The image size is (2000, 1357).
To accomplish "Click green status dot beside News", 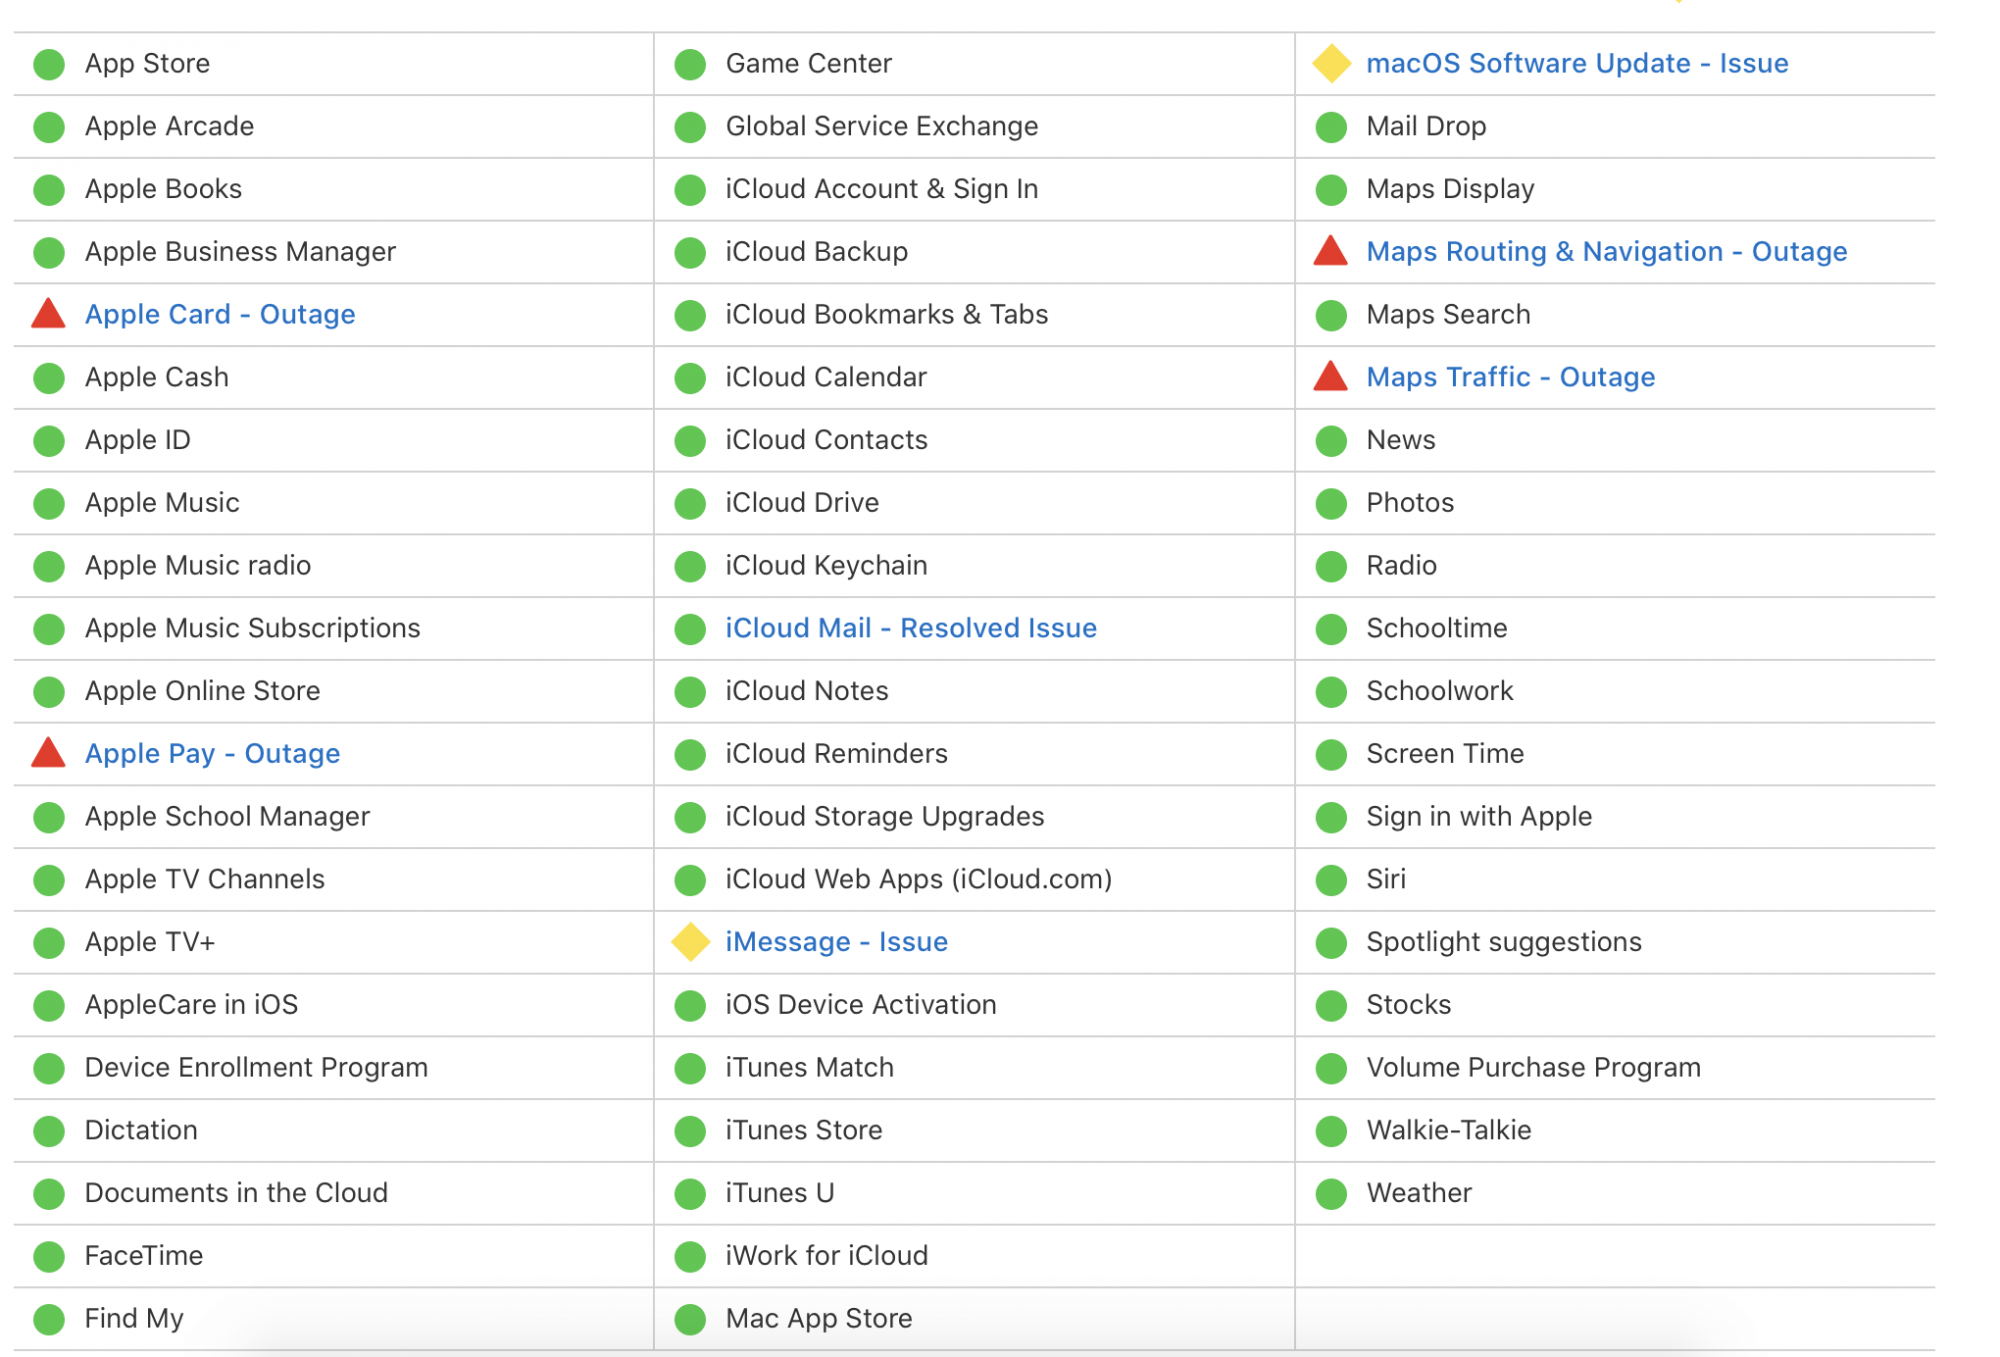I will click(x=1331, y=441).
